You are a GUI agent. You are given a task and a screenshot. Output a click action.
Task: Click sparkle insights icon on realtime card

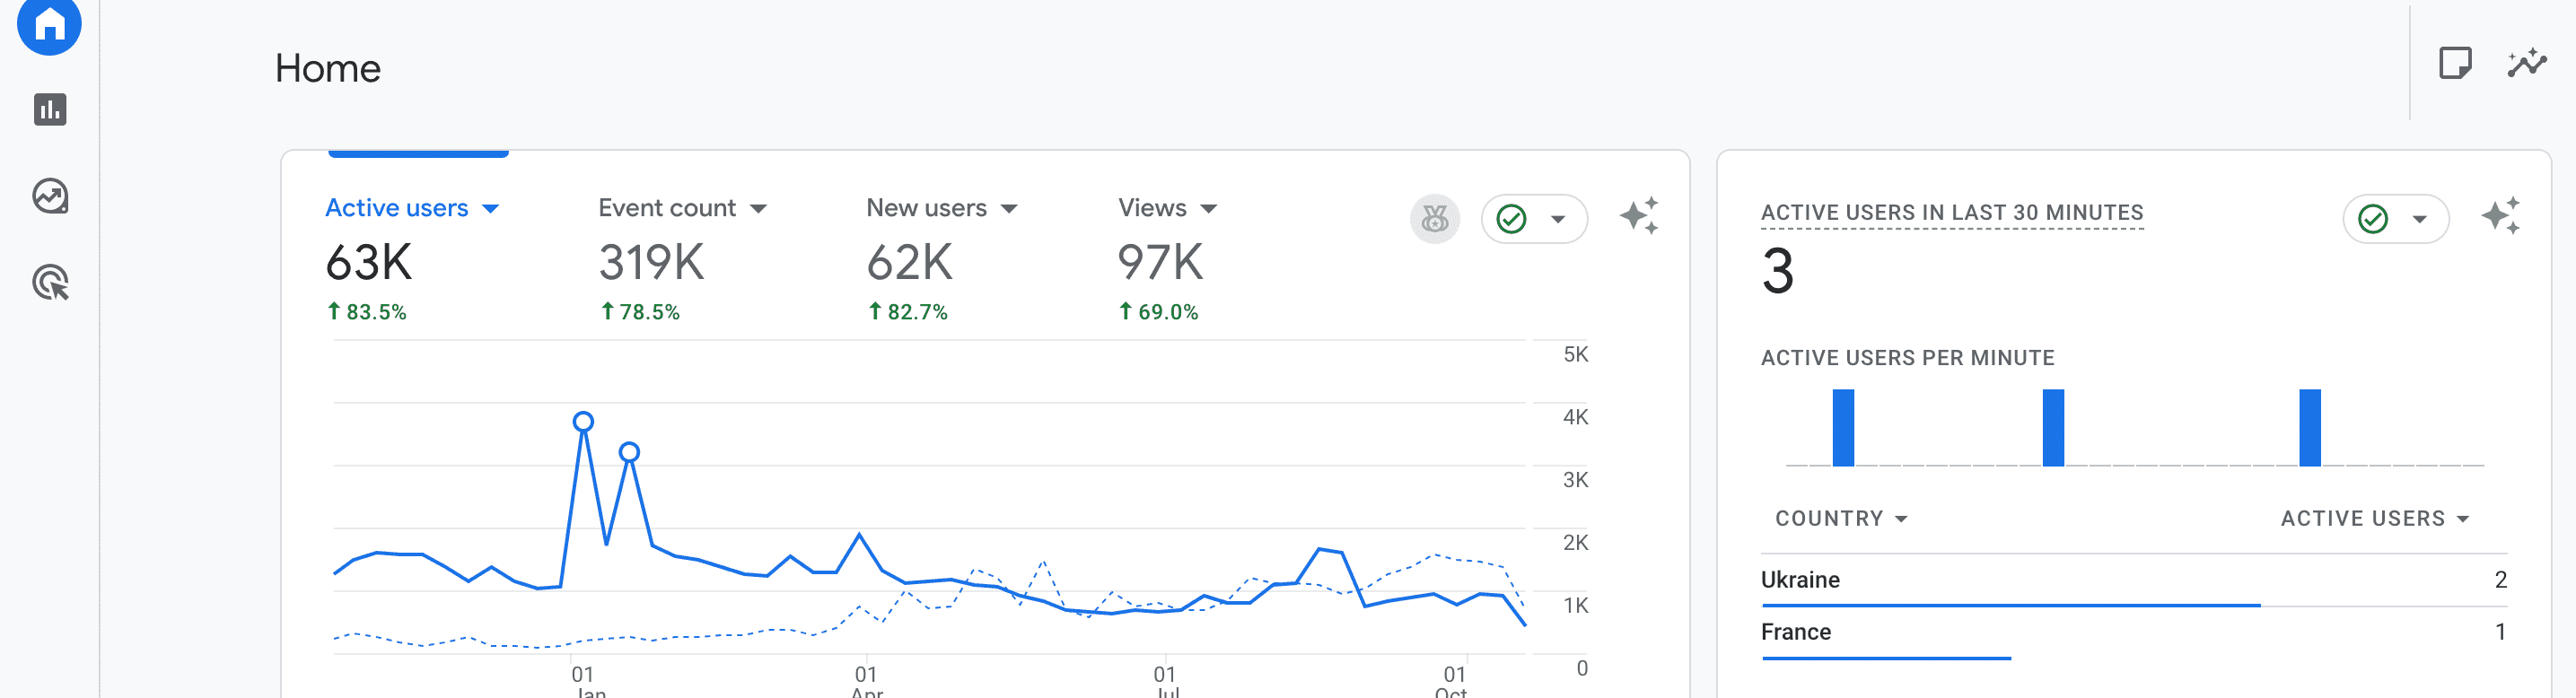pyautogui.click(x=2500, y=216)
